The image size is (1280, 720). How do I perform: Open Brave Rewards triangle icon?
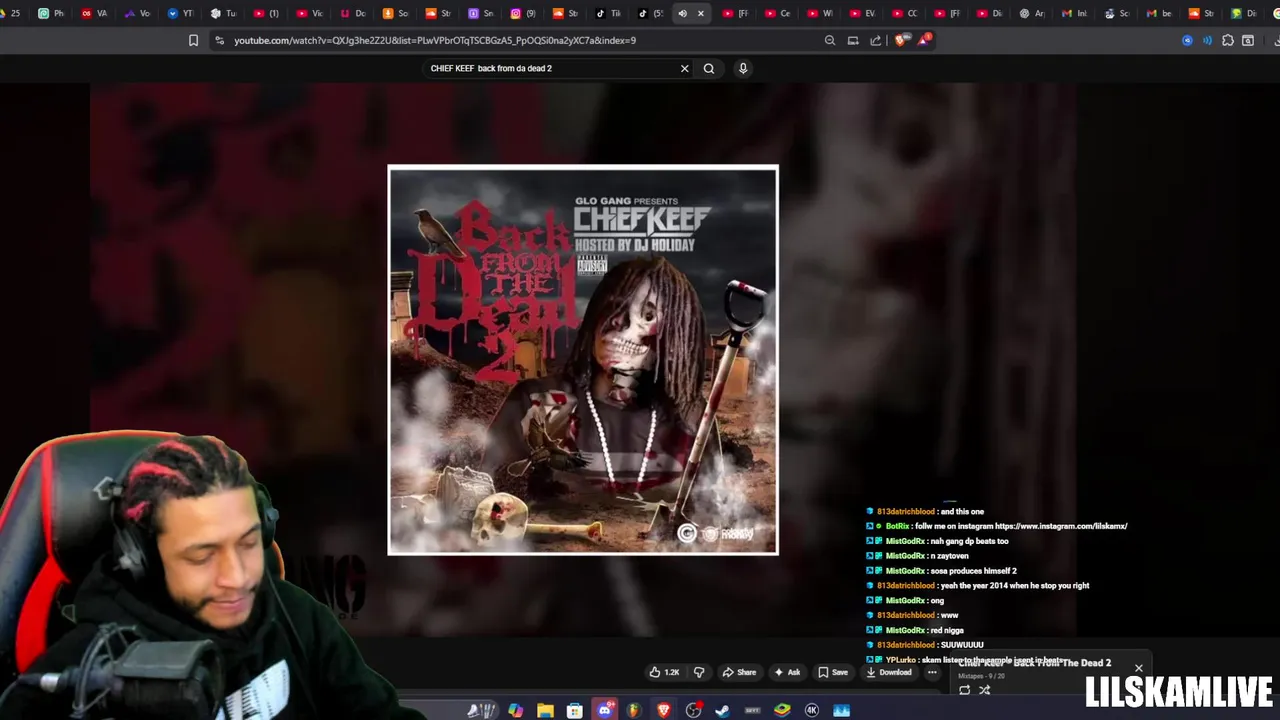pos(924,40)
